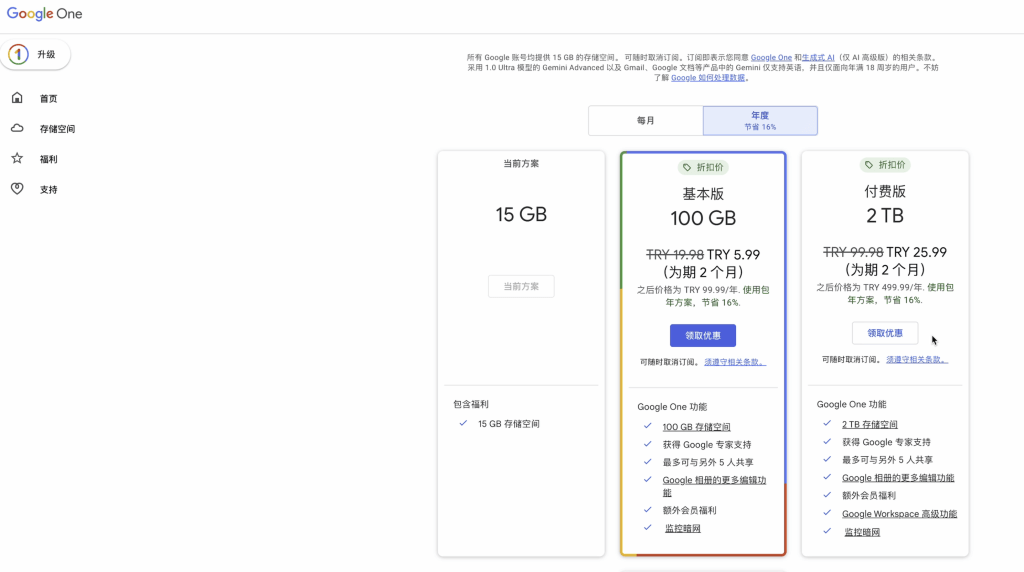Click checkmark next to 15 GB 存储空间
The height and width of the screenshot is (572, 1024).
click(x=463, y=423)
